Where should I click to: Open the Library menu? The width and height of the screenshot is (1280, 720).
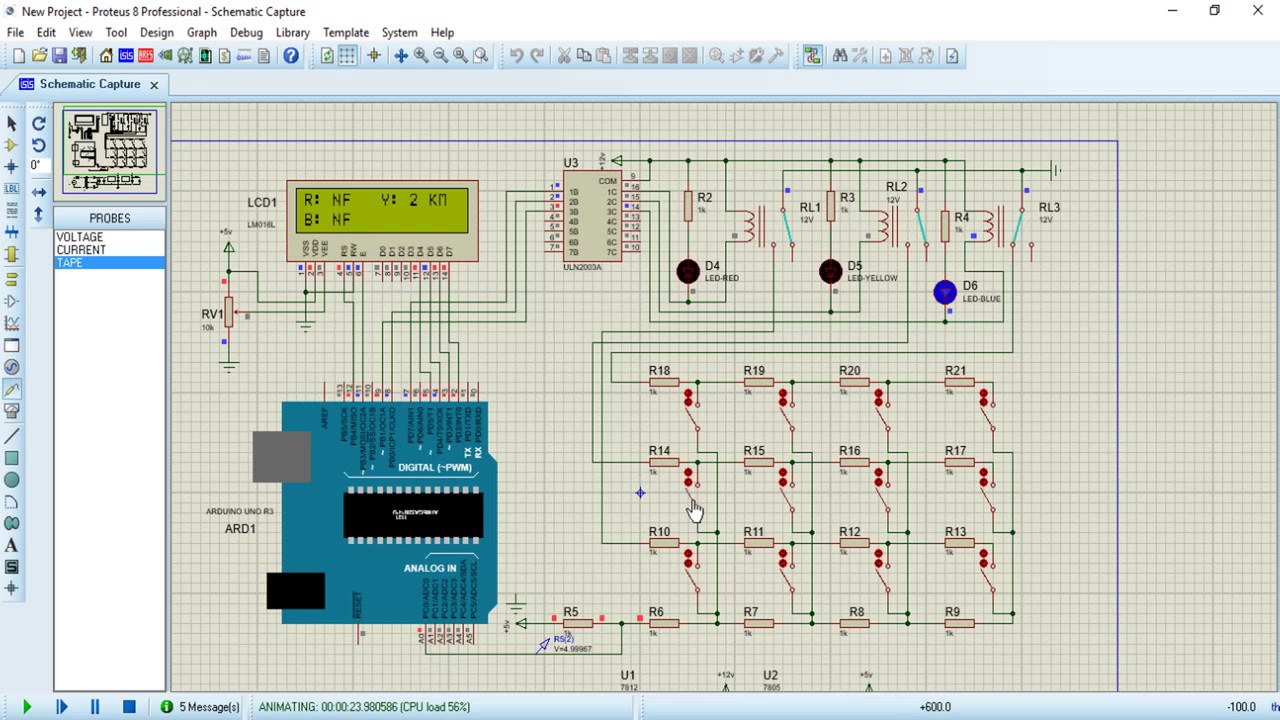[x=292, y=32]
